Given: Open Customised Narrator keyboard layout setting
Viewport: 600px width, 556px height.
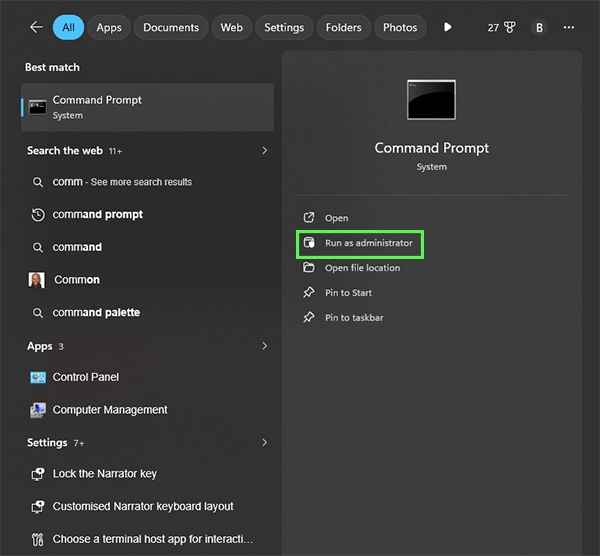Looking at the screenshot, I should click(147, 506).
